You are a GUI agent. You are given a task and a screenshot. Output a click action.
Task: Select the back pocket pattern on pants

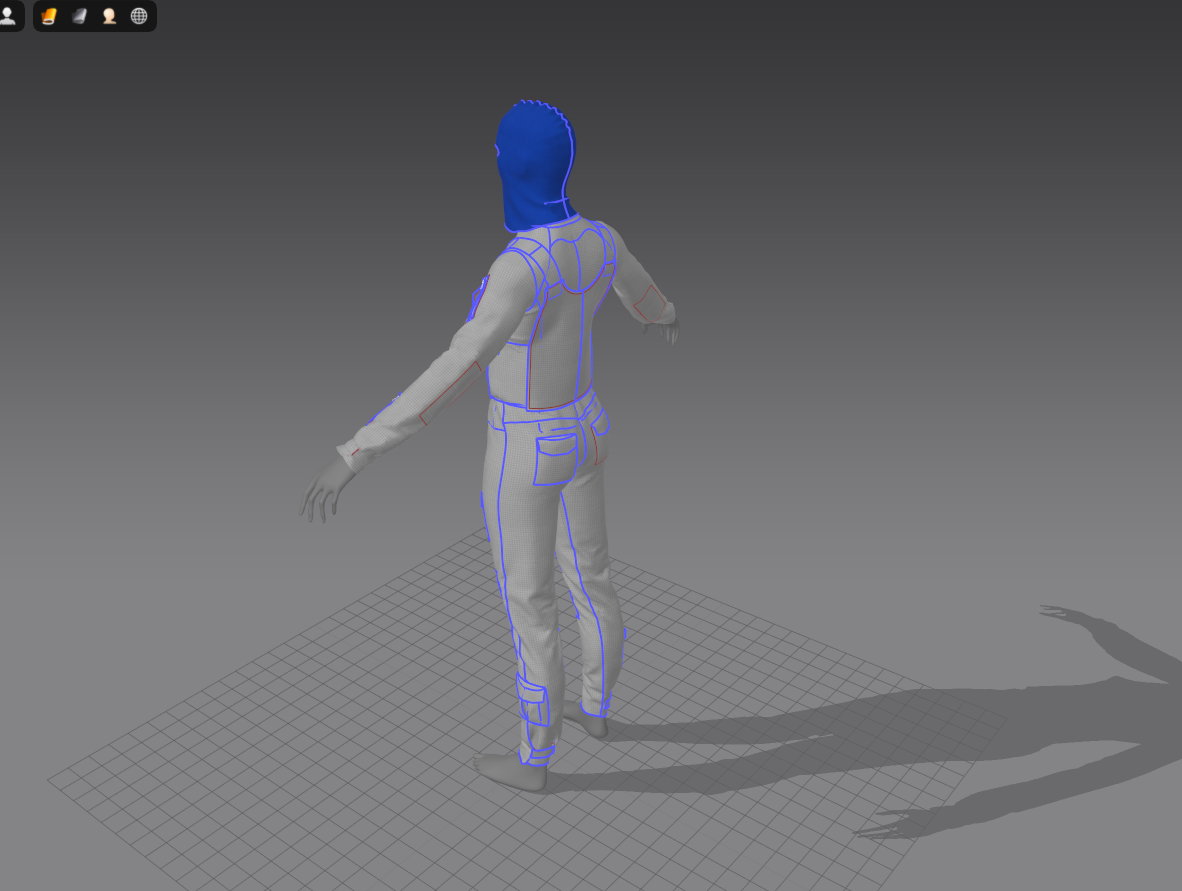556,458
